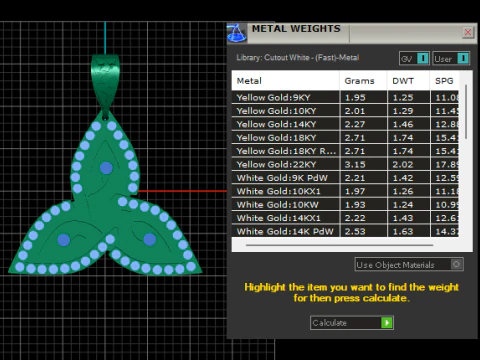Screen dimensions: 480x360
Task: Click the 3.15 grams value
Action: coord(355,165)
